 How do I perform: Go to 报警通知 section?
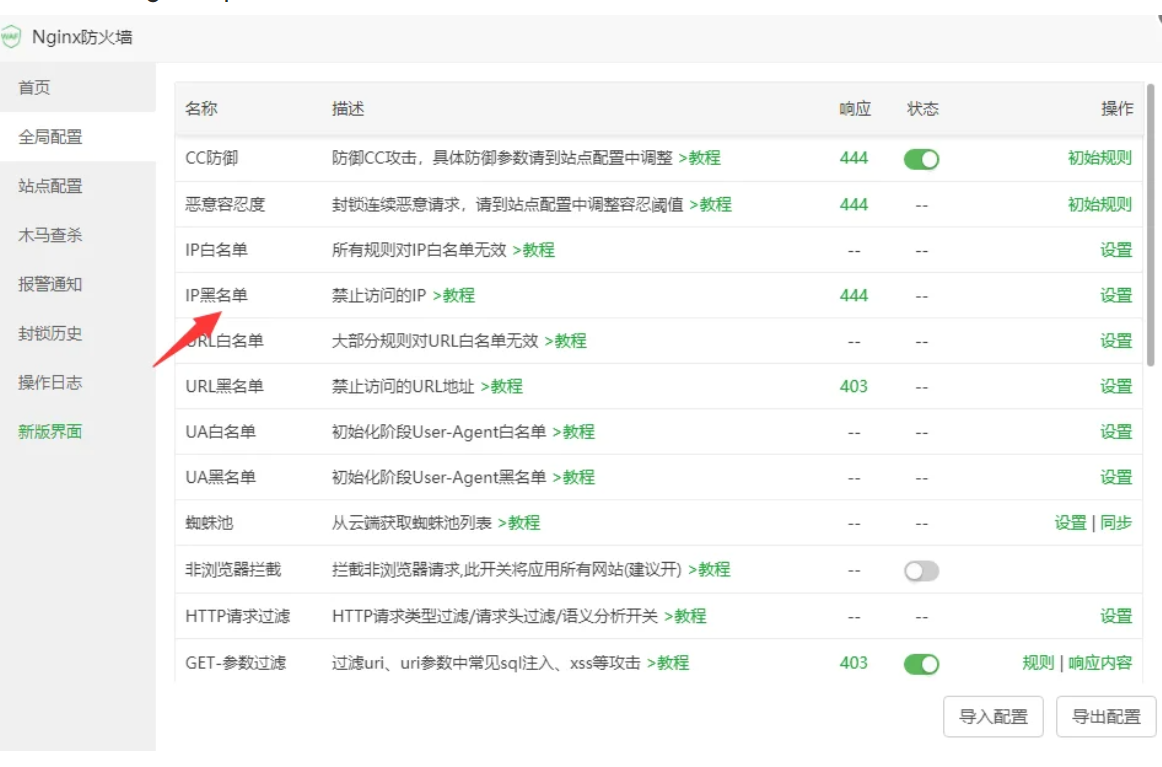point(50,284)
